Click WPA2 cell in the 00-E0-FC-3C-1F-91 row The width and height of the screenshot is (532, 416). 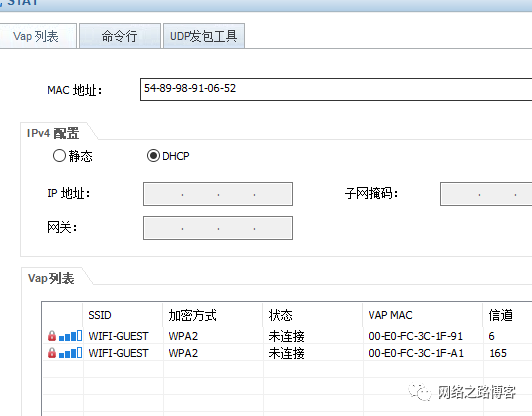tap(183, 336)
